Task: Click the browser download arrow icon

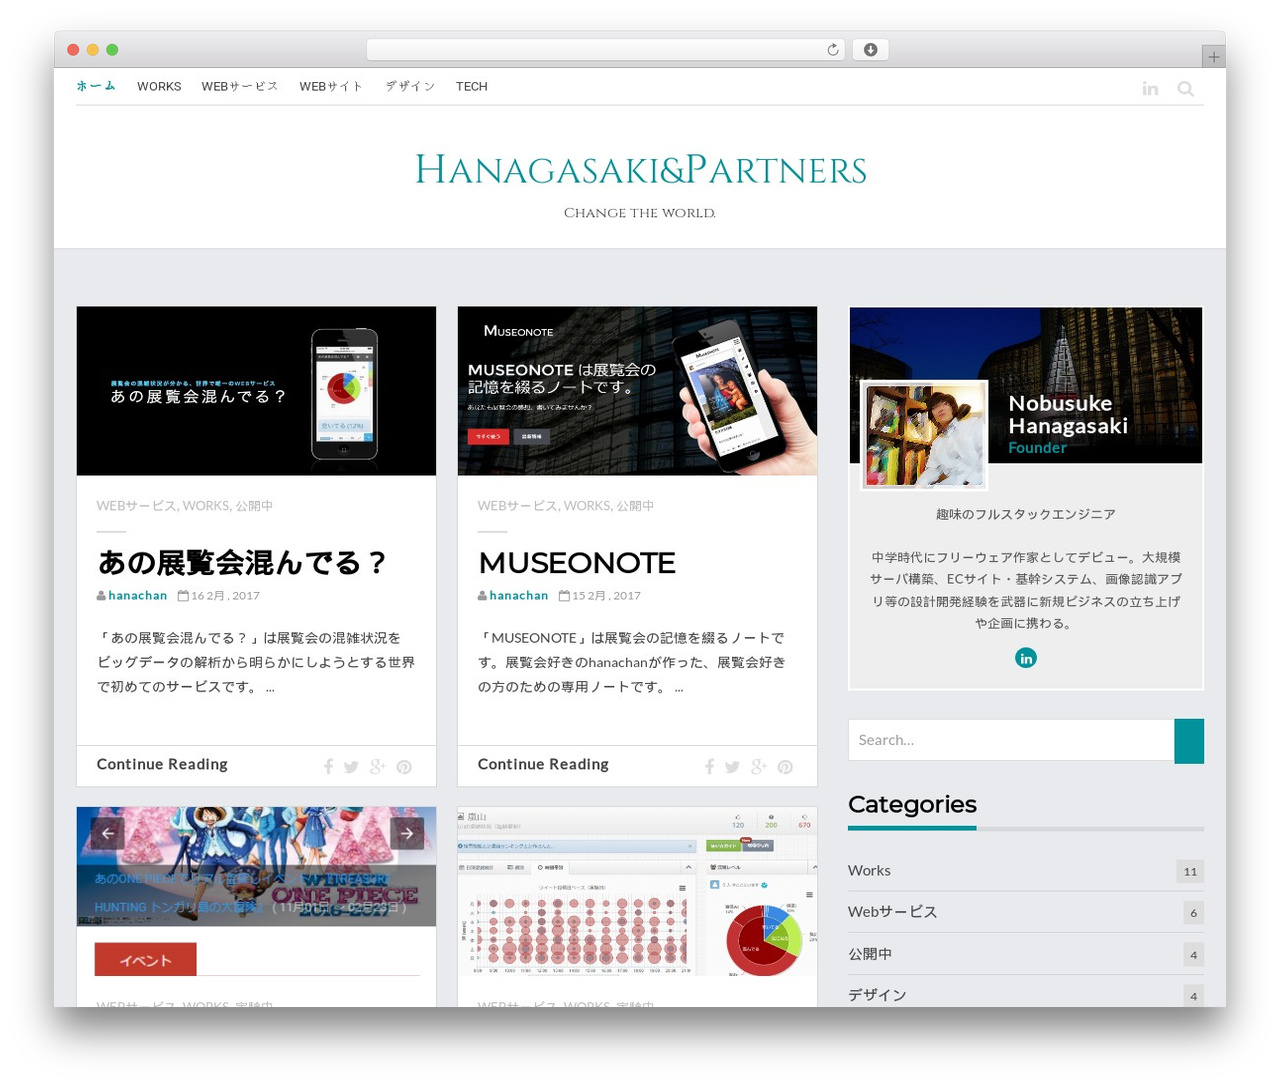Action: [x=870, y=50]
